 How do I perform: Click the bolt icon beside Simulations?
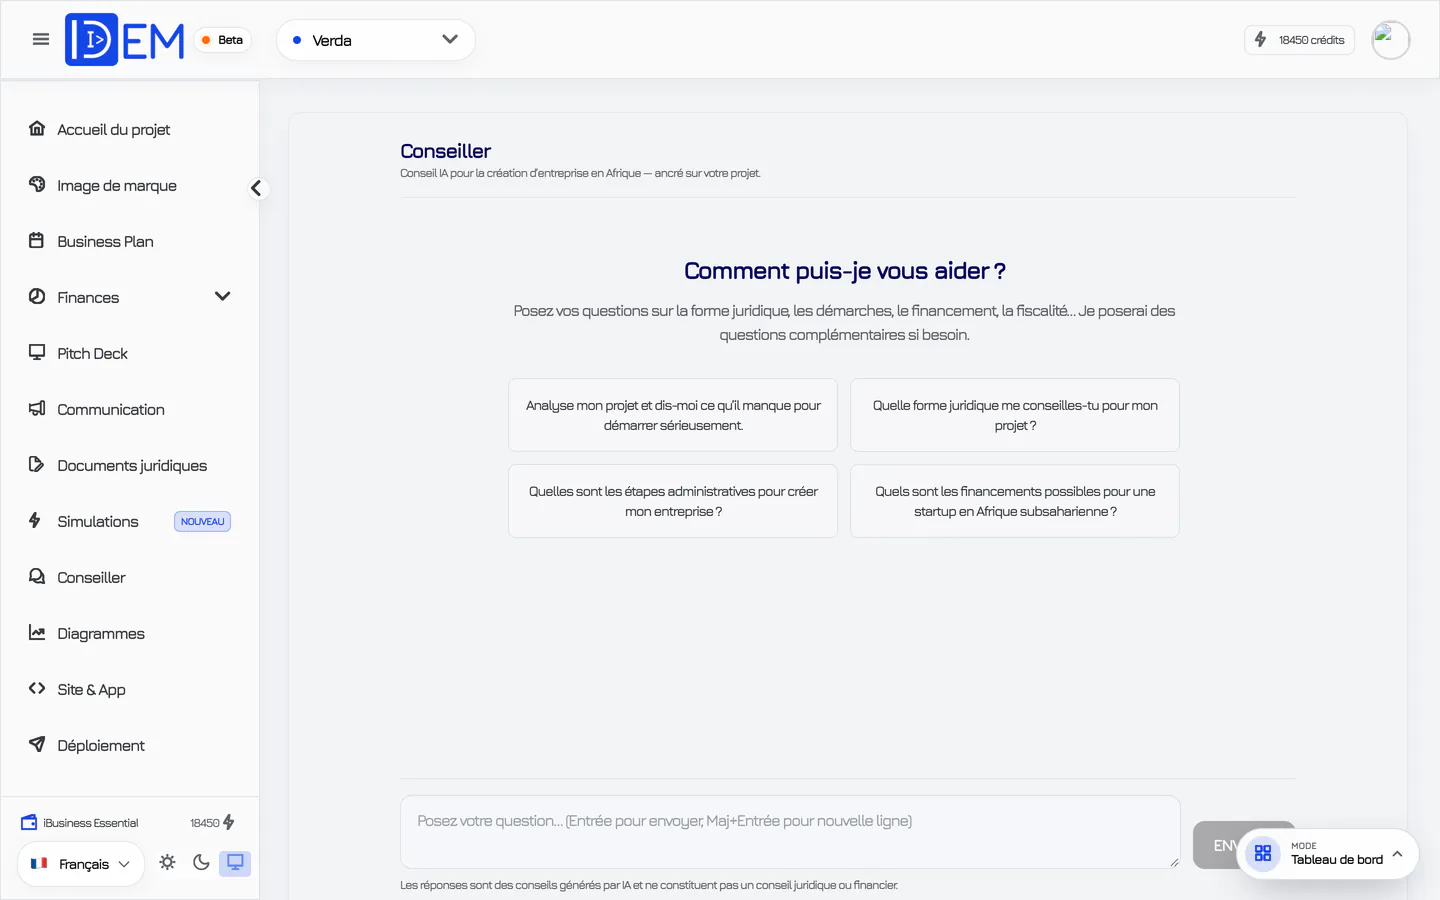(x=35, y=520)
